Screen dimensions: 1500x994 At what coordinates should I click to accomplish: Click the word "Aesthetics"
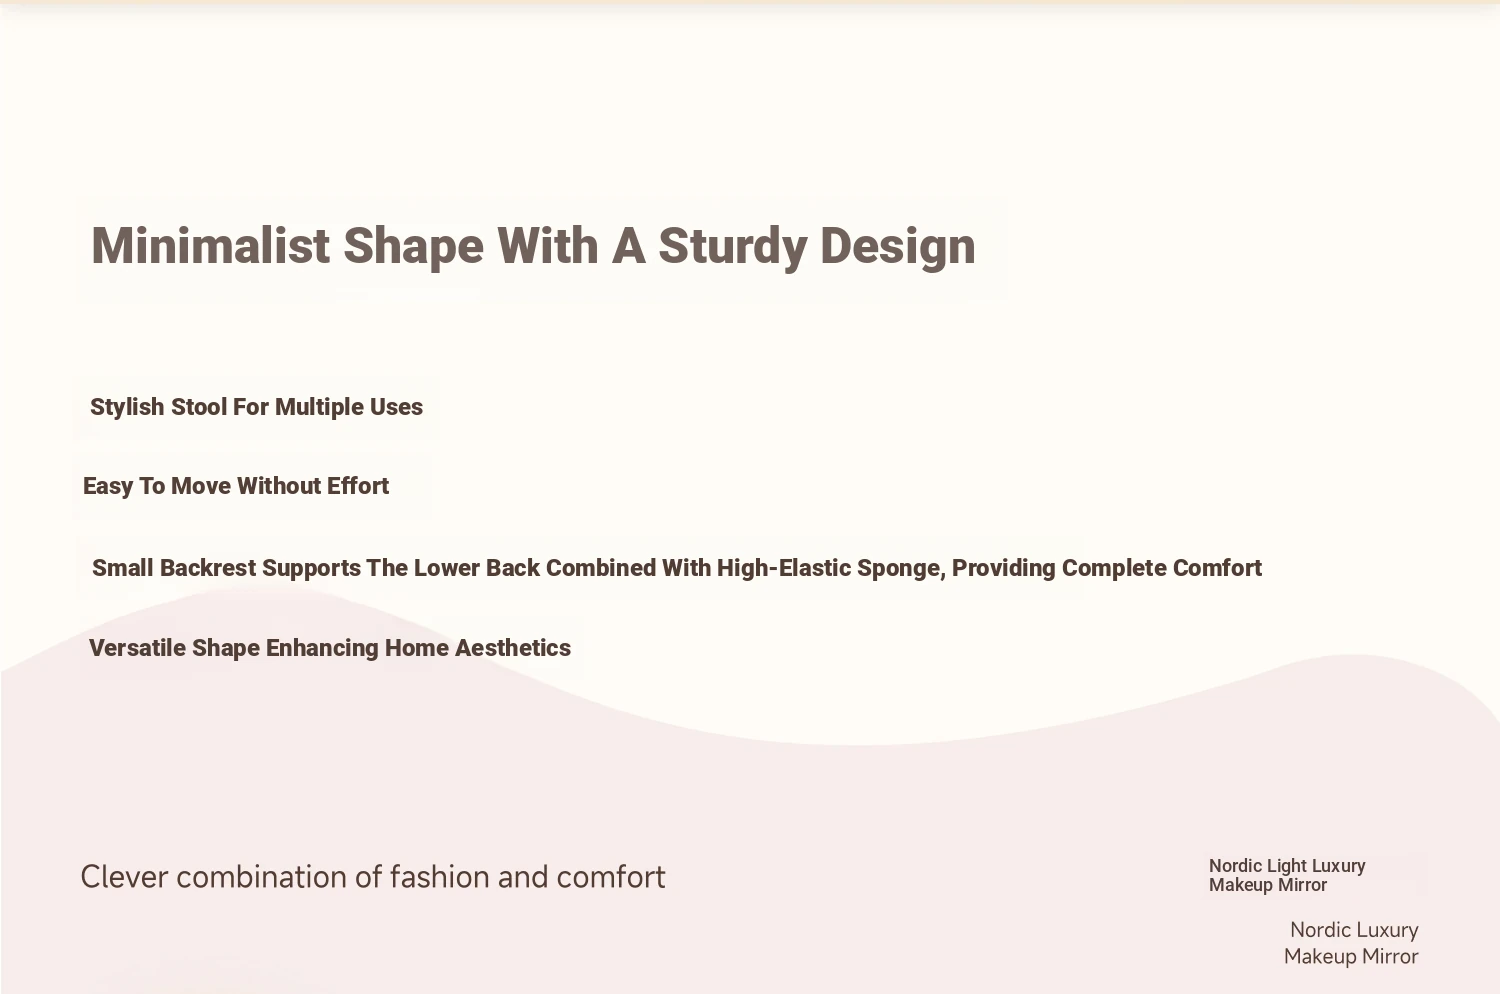point(513,648)
